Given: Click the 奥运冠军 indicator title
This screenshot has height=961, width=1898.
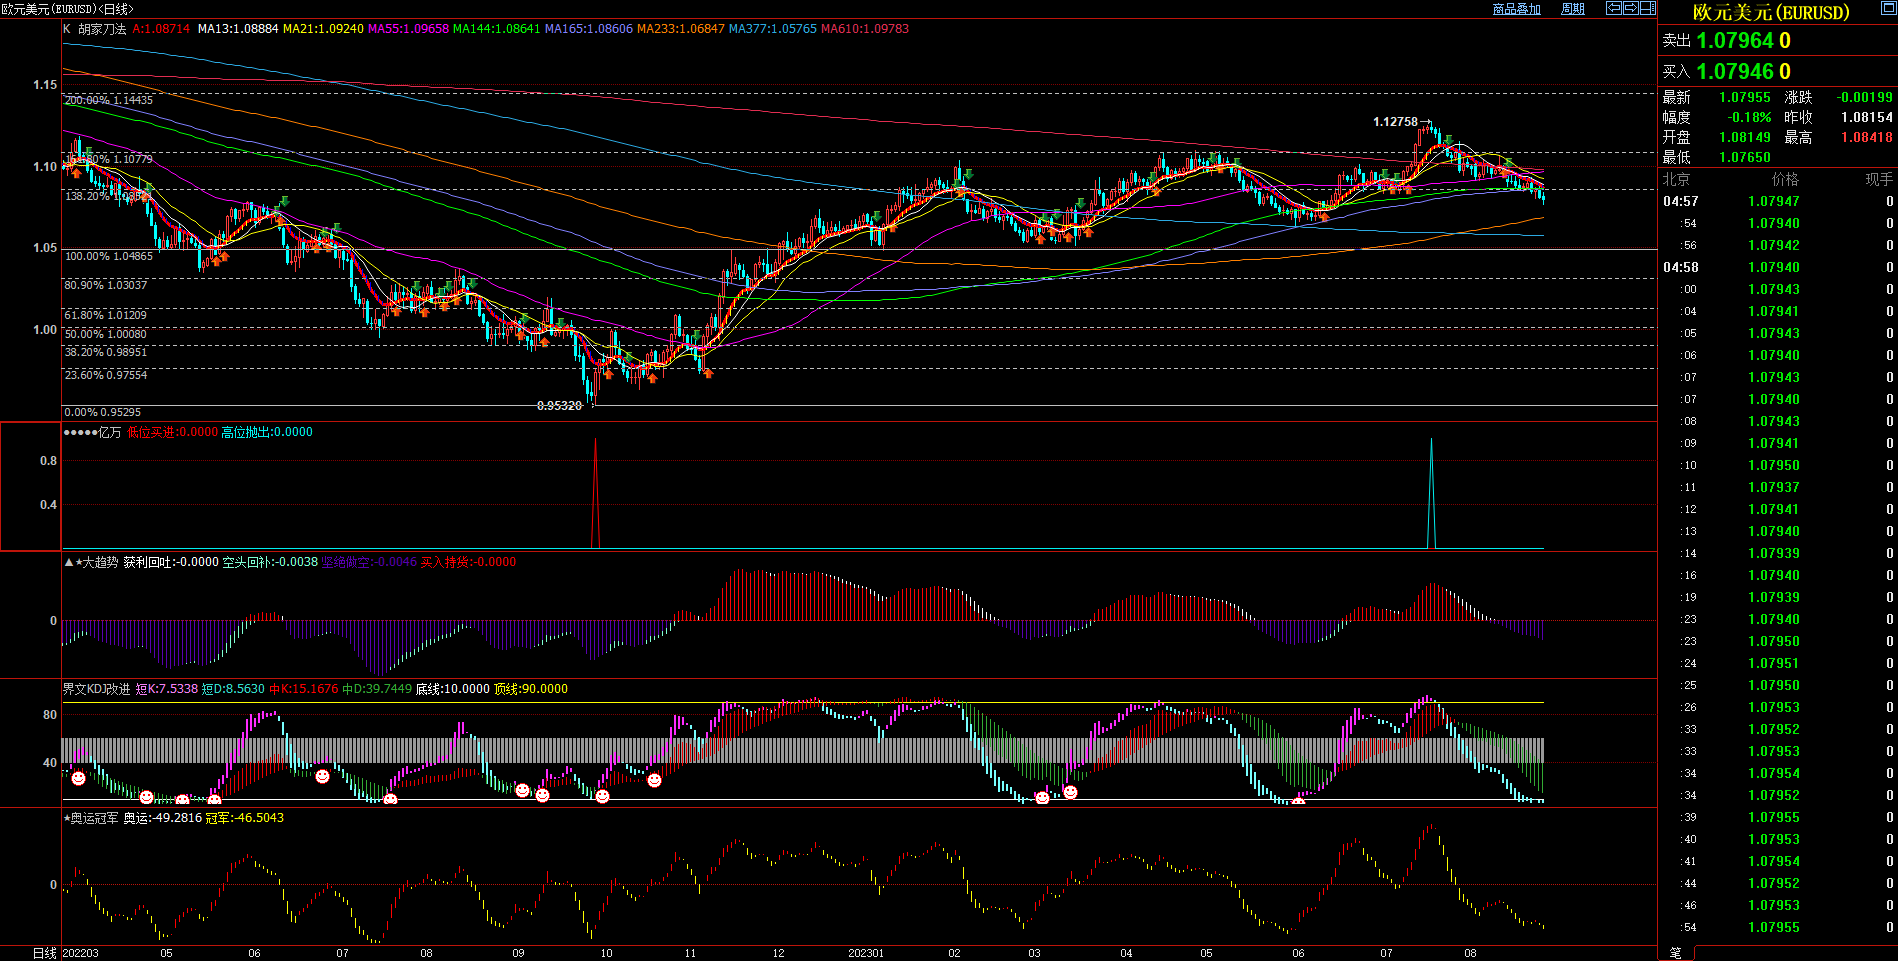Looking at the screenshot, I should coord(94,818).
